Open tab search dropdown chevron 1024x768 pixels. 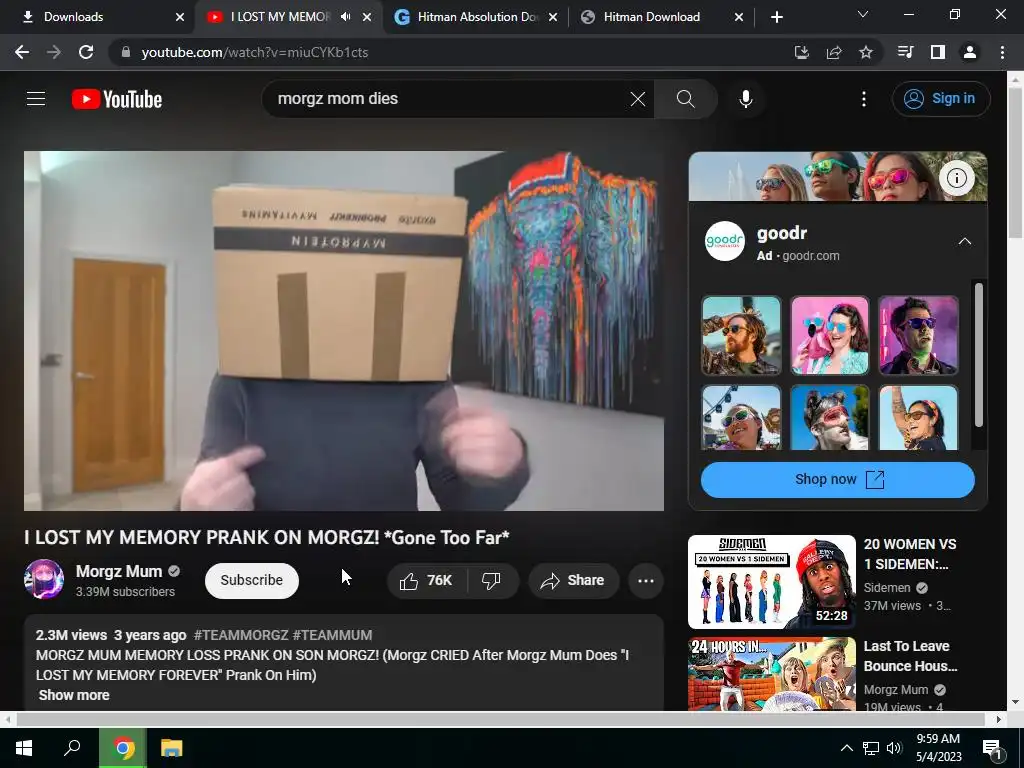[863, 14]
